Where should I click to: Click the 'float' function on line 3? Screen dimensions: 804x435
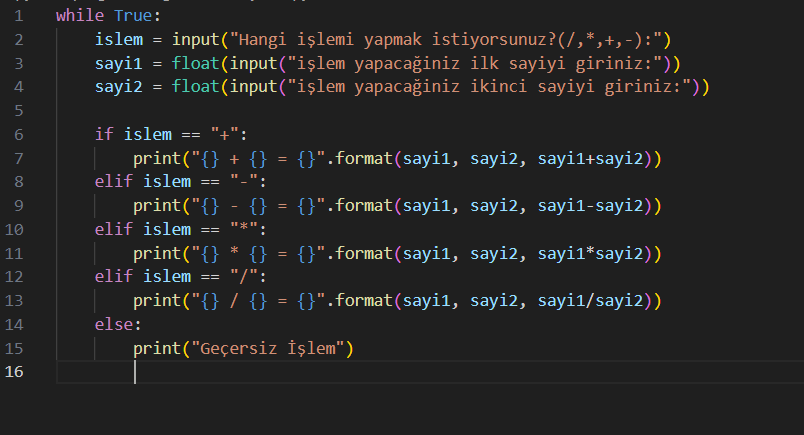(195, 63)
